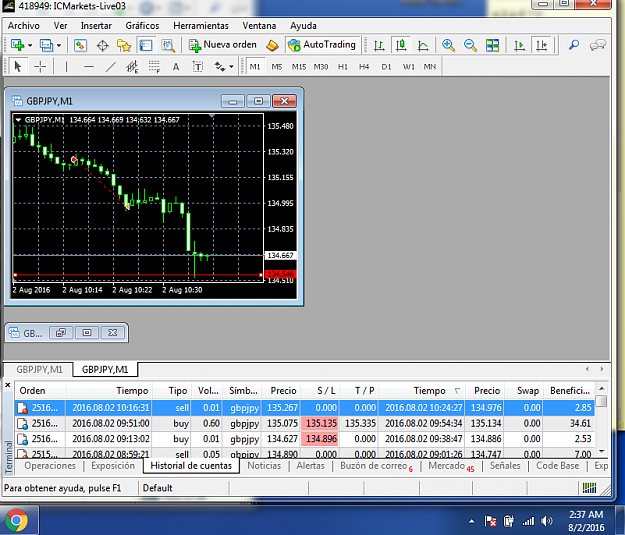Select the M1 timeframe
625x535 pixels.
[255, 67]
